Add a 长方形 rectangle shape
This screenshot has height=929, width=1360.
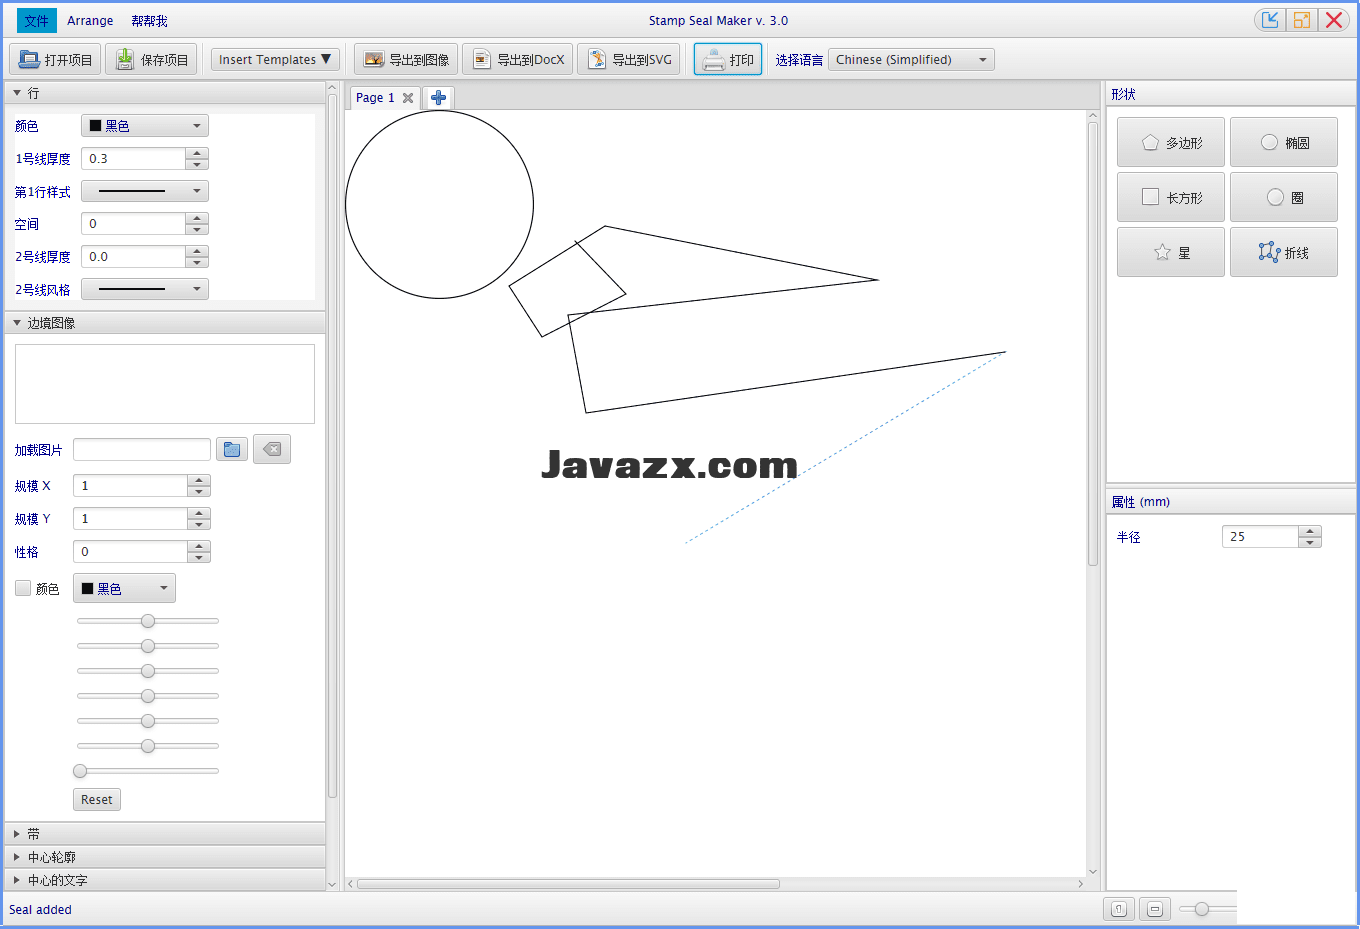click(x=1171, y=198)
